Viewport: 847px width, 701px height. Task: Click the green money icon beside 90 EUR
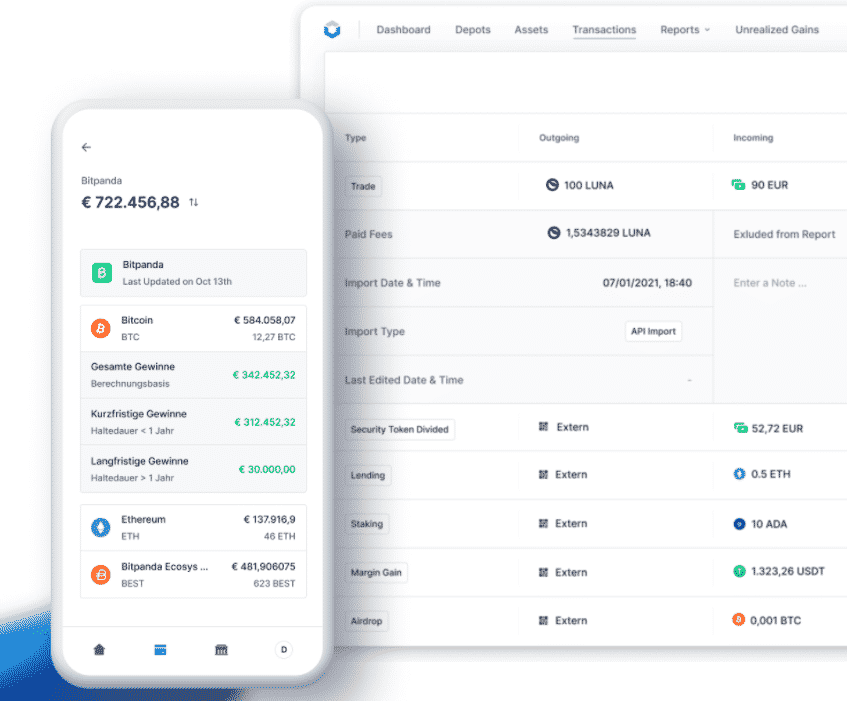click(x=738, y=185)
